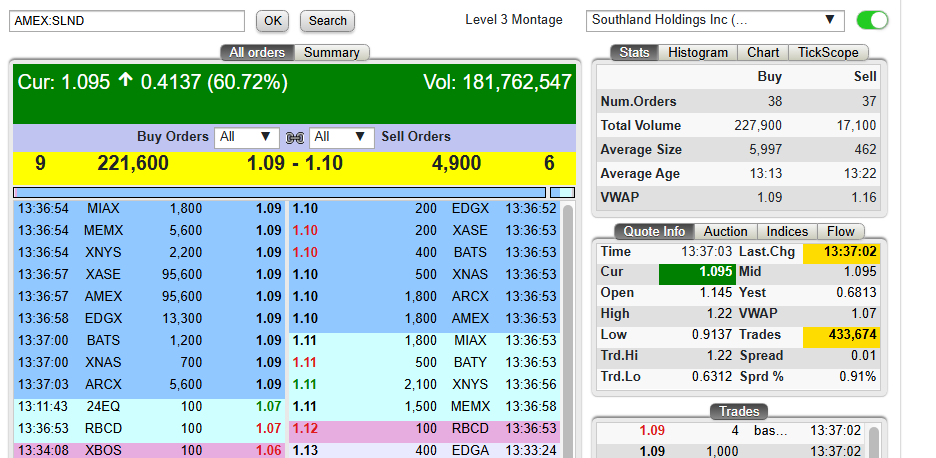The height and width of the screenshot is (458, 936).
Task: Click the XNYS 2,100 sell order row
Action: click(424, 385)
